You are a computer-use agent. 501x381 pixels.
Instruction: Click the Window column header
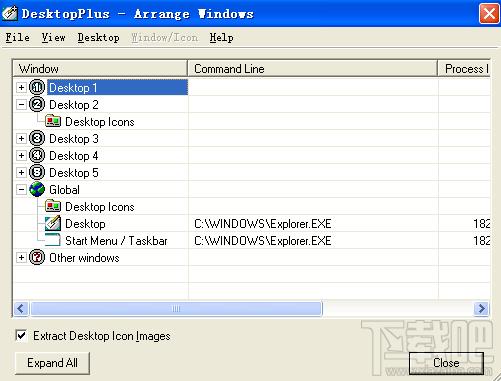[100, 69]
